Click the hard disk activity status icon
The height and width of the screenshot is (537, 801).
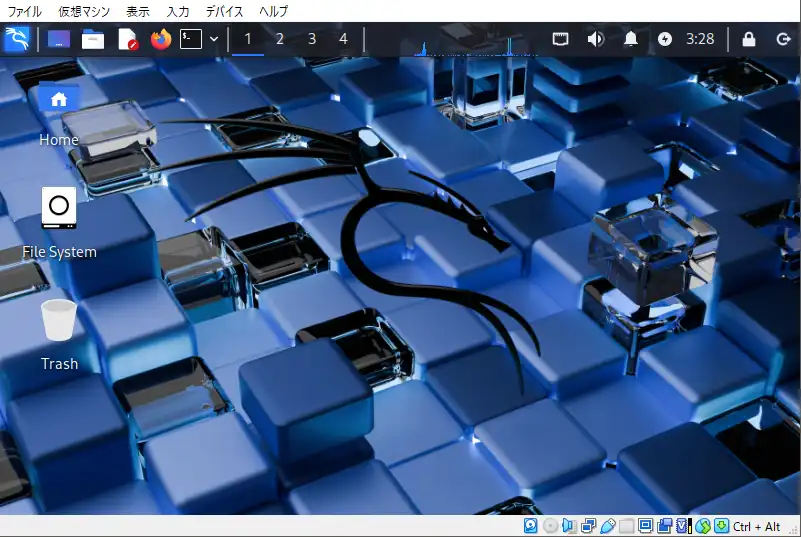(x=531, y=526)
